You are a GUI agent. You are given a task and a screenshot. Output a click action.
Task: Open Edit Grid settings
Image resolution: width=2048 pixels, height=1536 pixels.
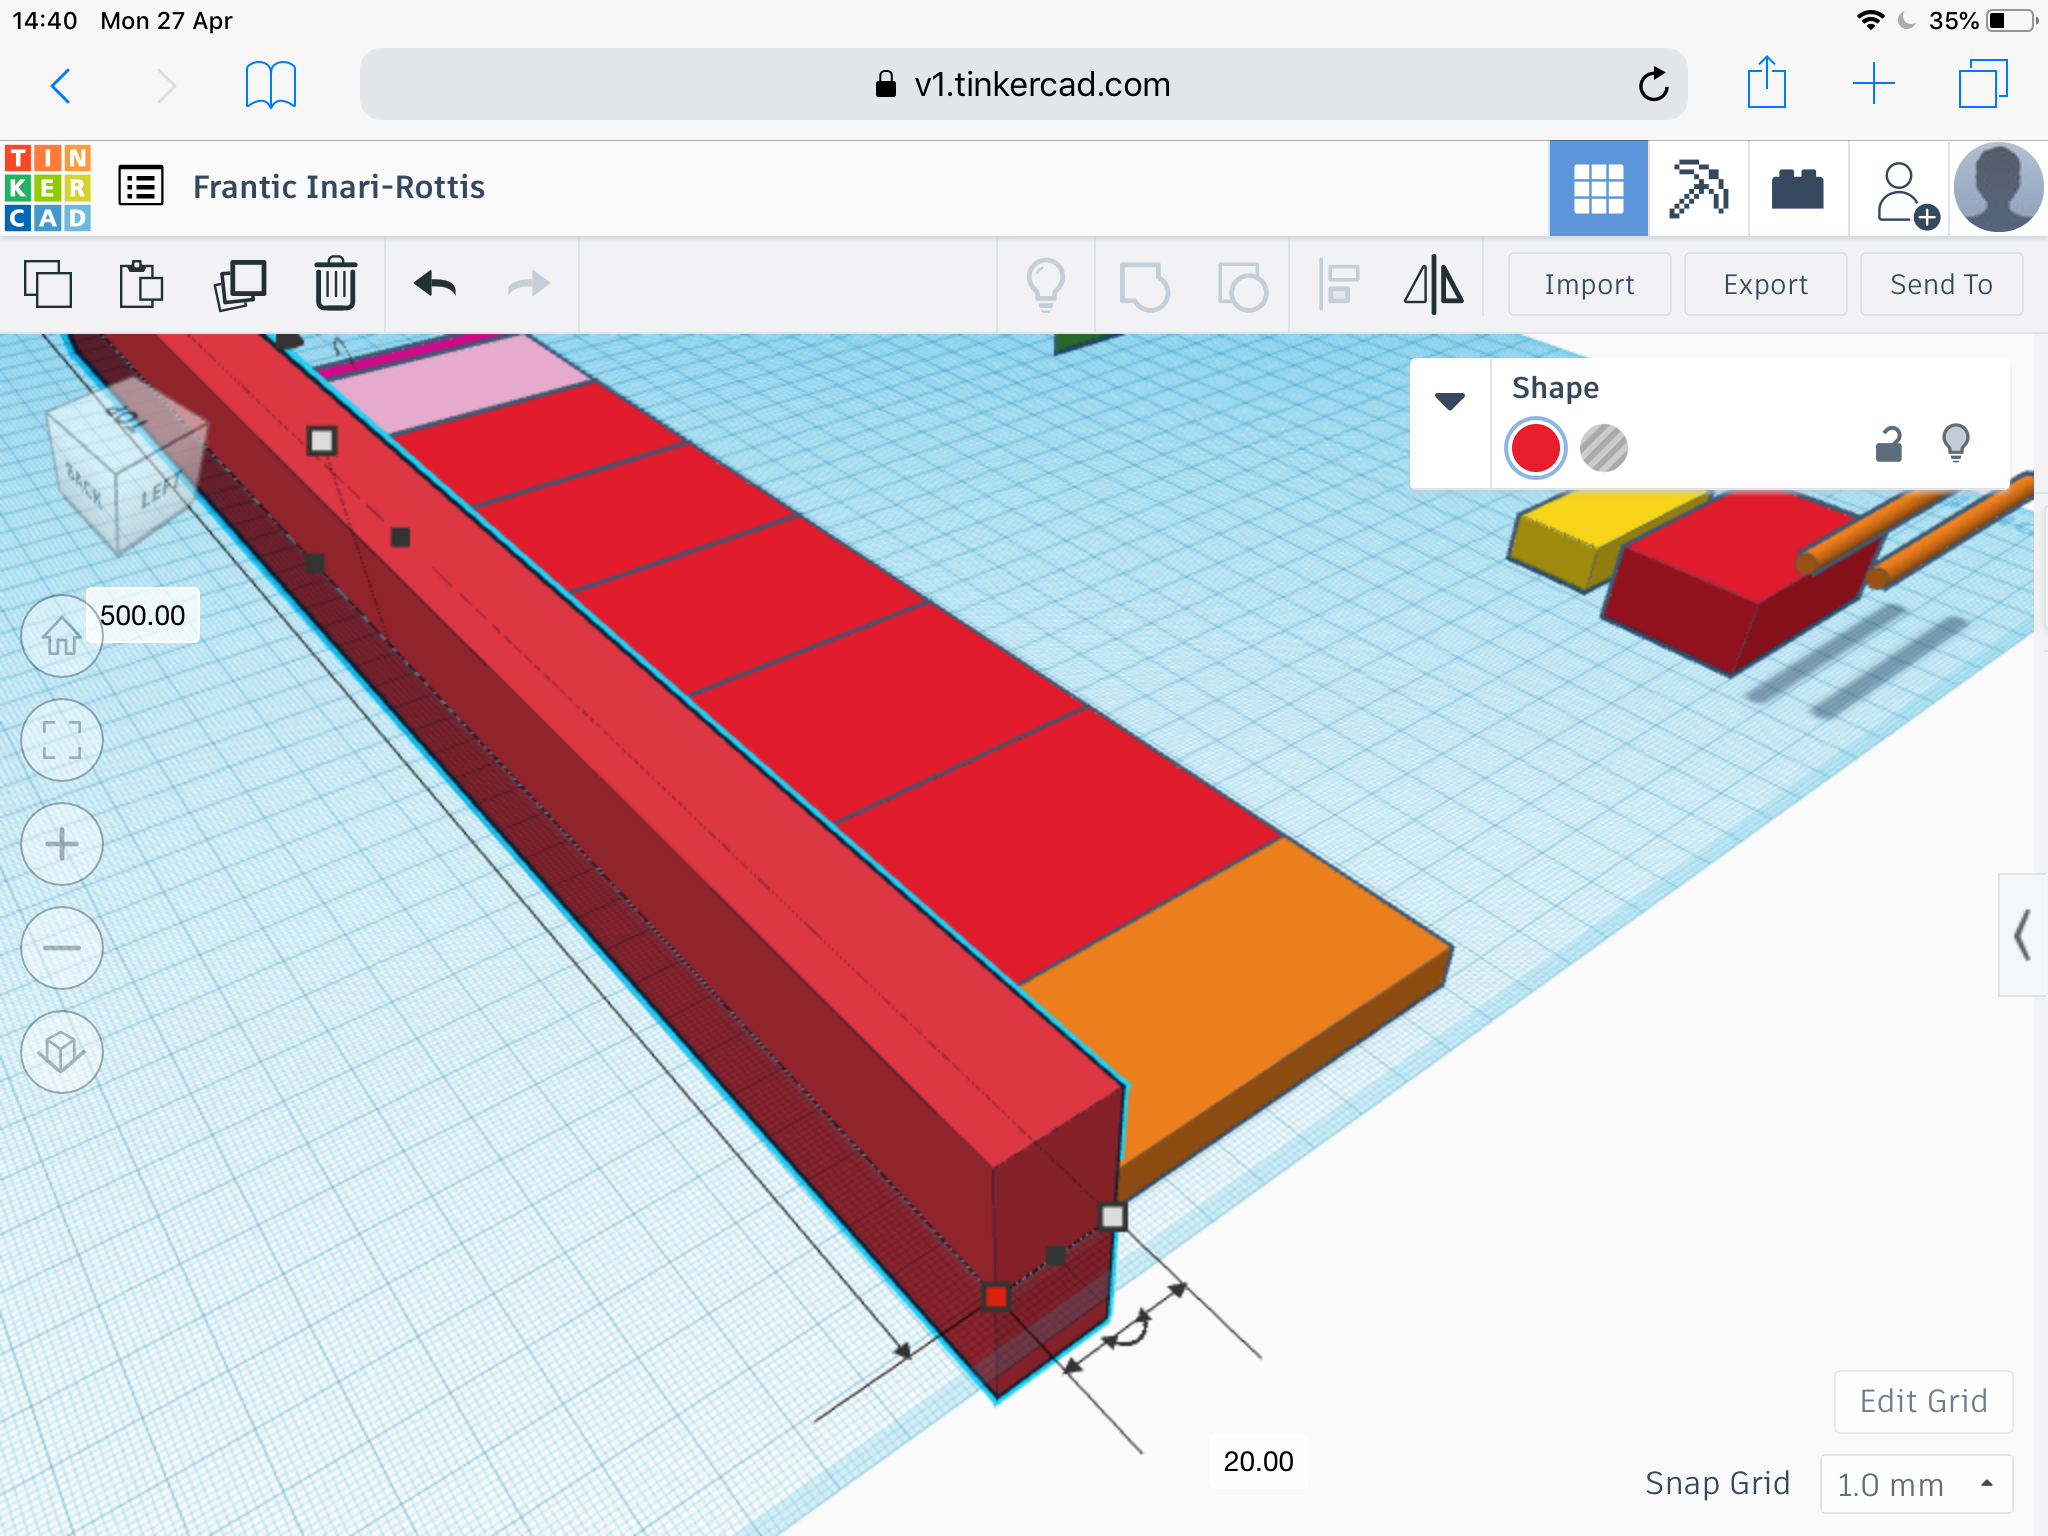(x=1923, y=1401)
